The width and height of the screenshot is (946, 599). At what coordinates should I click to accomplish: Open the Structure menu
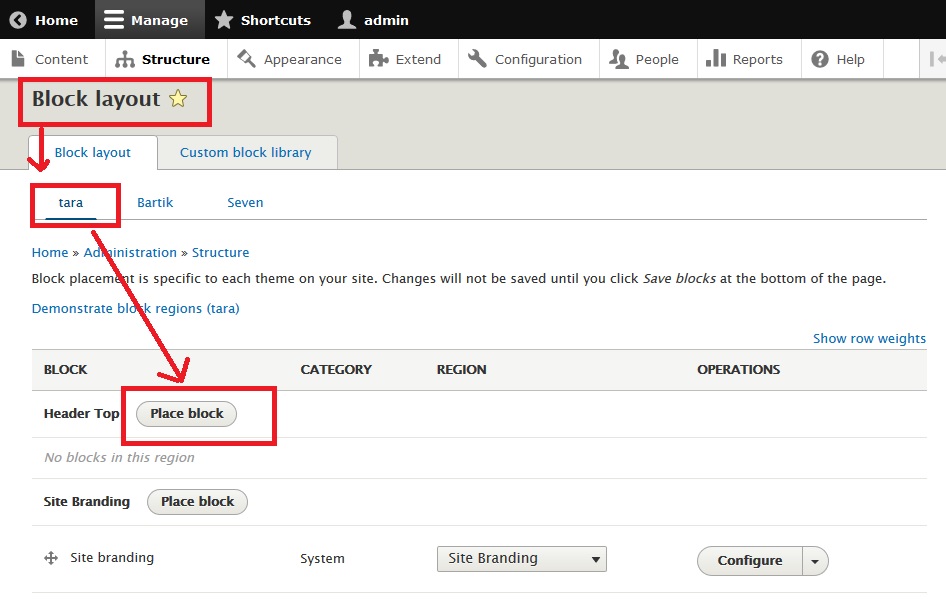pyautogui.click(x=164, y=59)
